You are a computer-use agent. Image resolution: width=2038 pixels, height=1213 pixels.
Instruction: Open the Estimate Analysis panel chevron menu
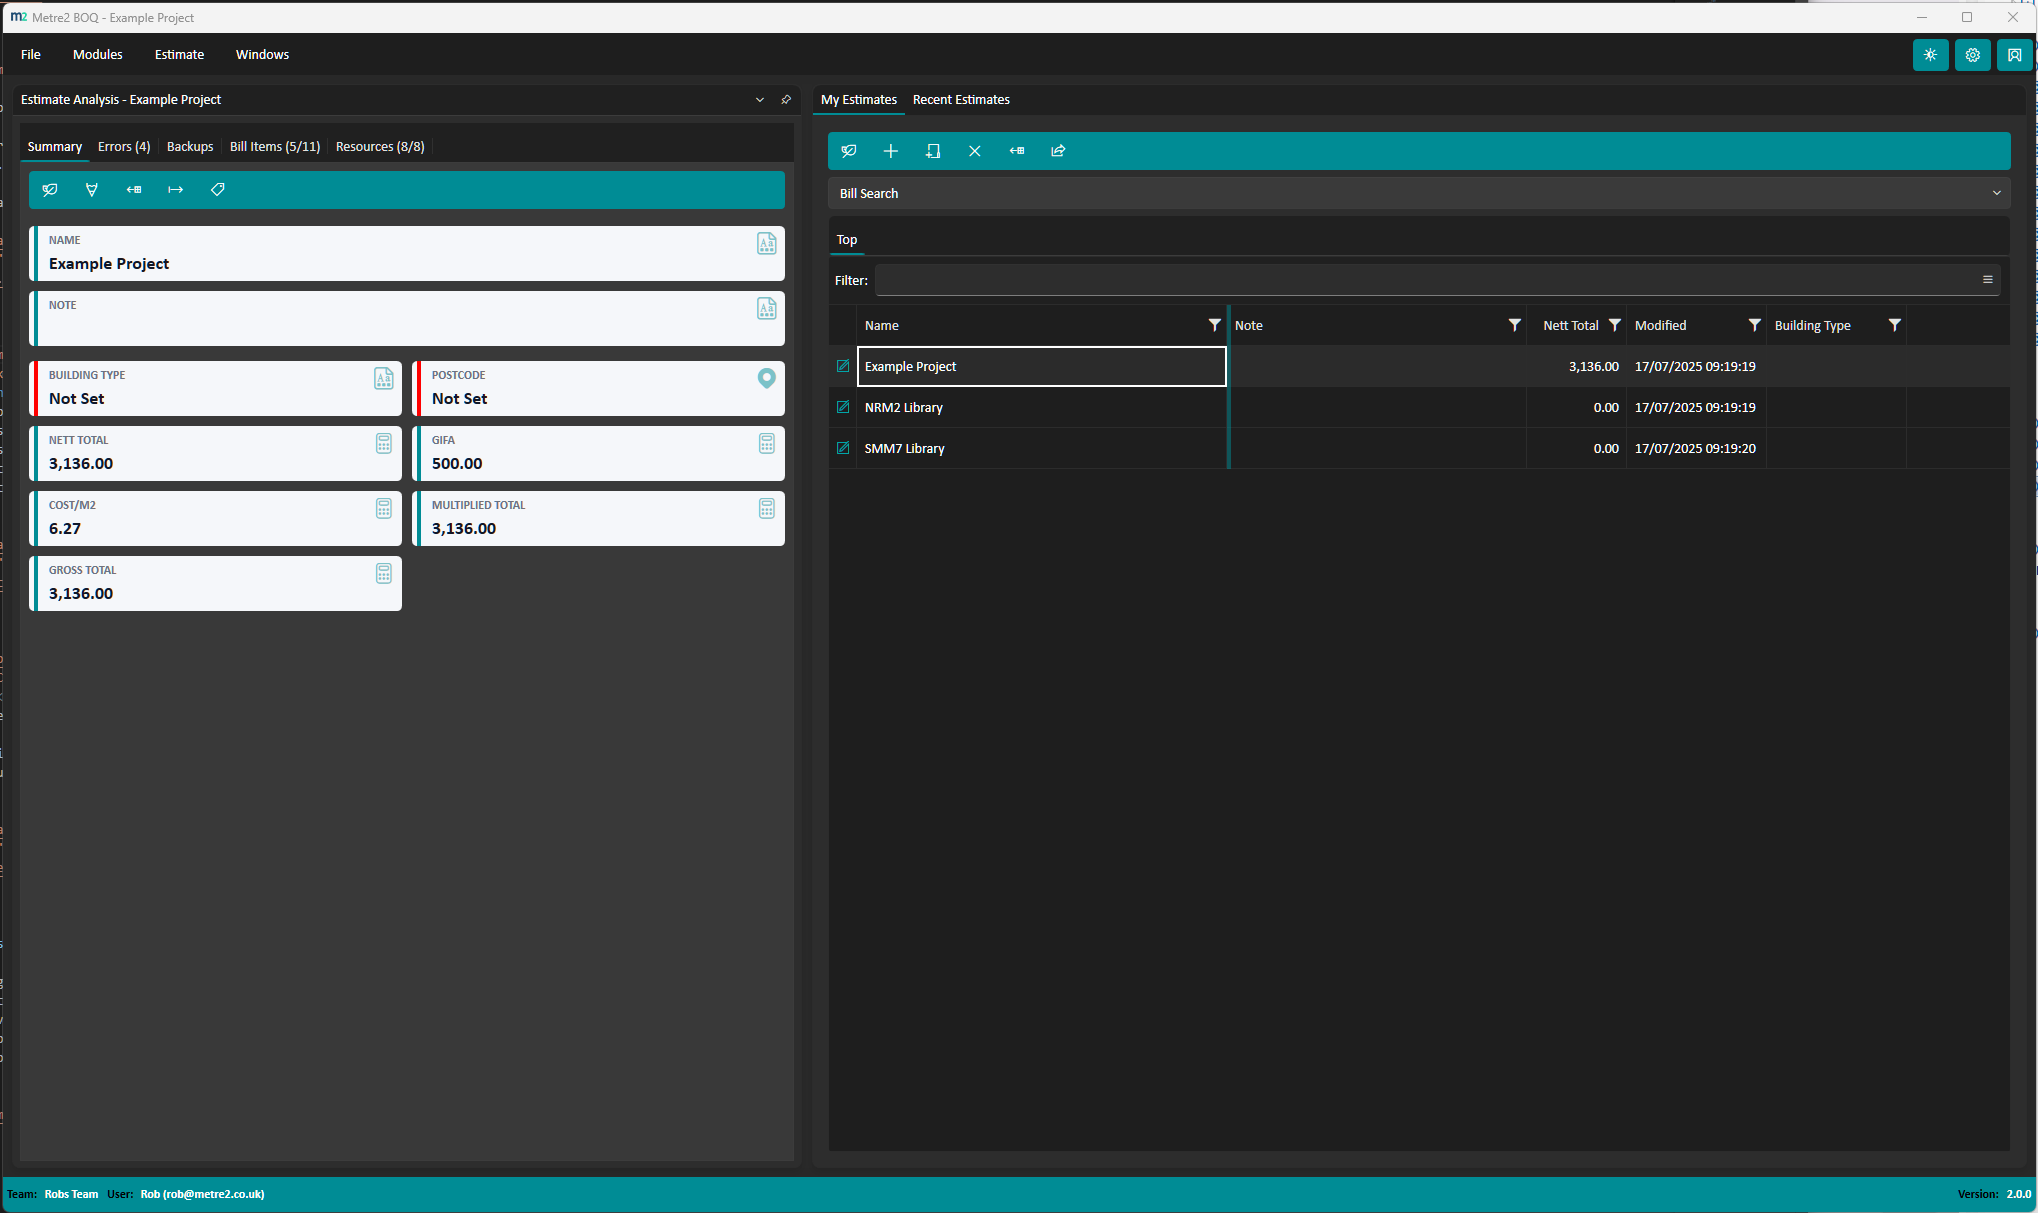(x=759, y=100)
